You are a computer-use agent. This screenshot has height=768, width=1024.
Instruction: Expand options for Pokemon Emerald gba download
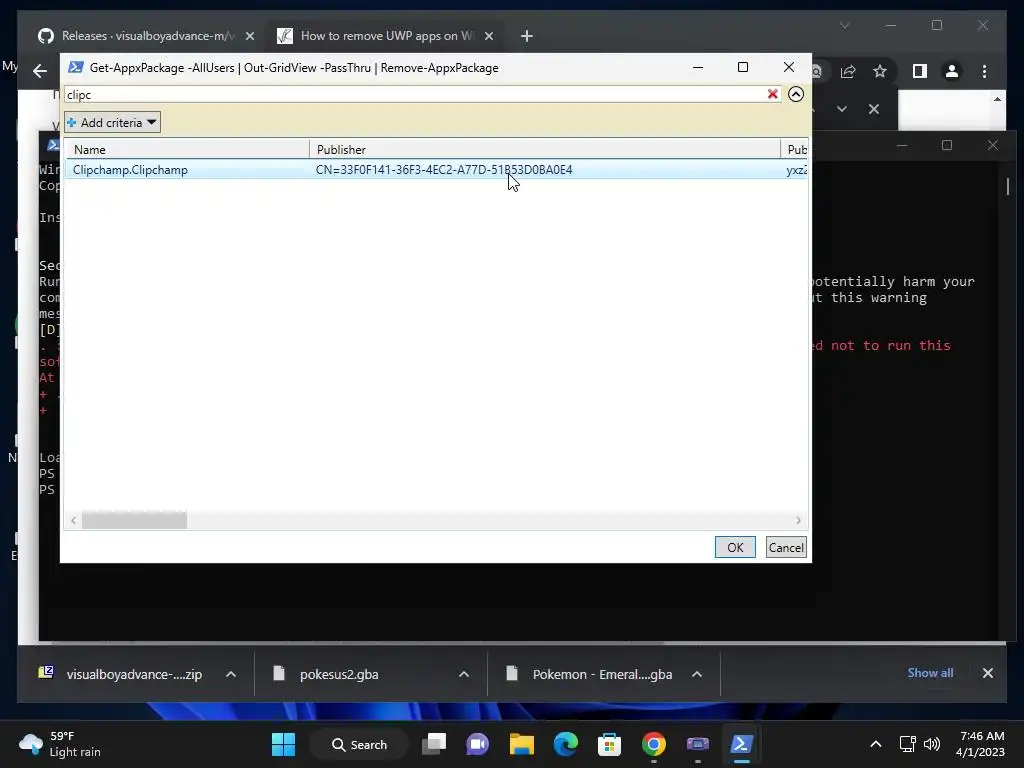697,674
